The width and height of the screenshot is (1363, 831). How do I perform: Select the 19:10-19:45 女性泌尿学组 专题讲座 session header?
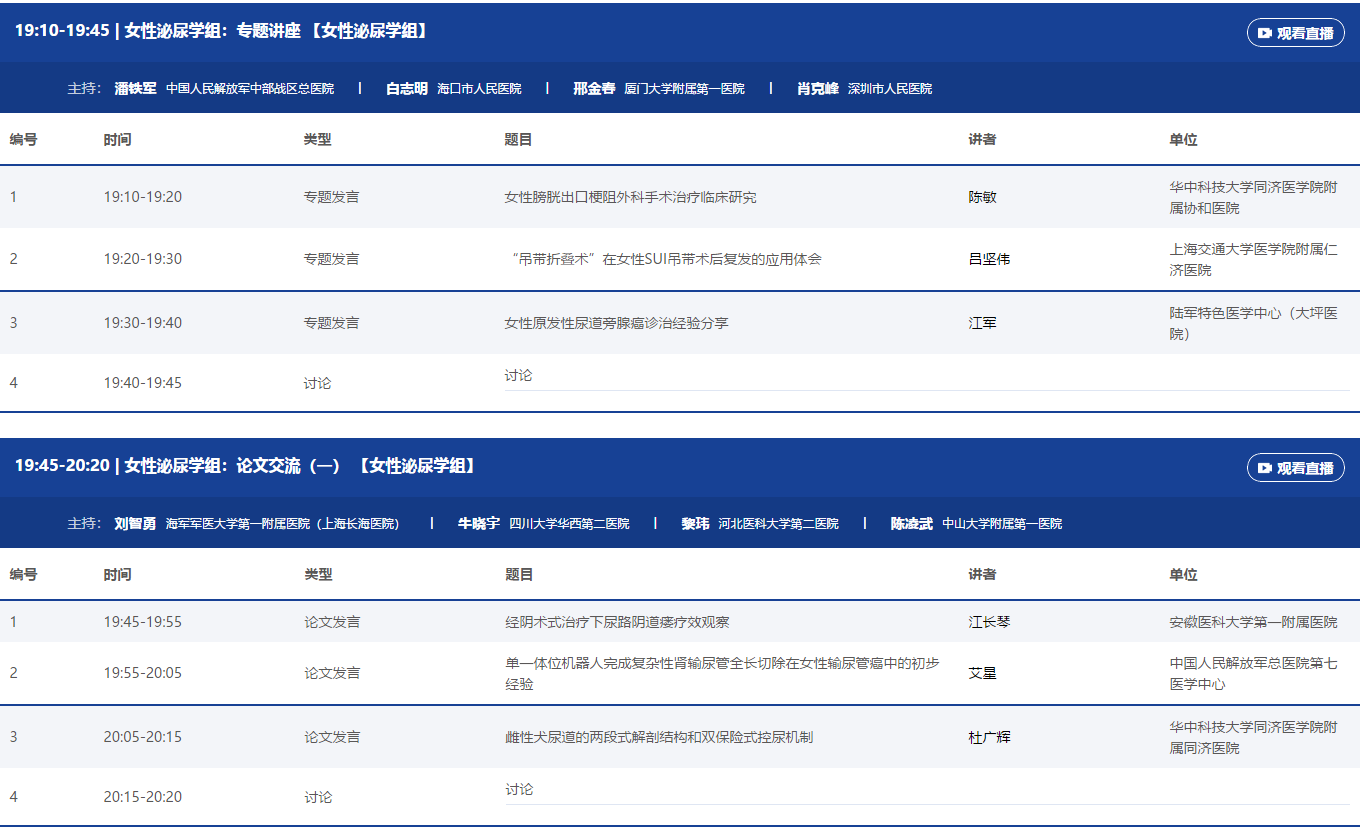click(x=222, y=31)
